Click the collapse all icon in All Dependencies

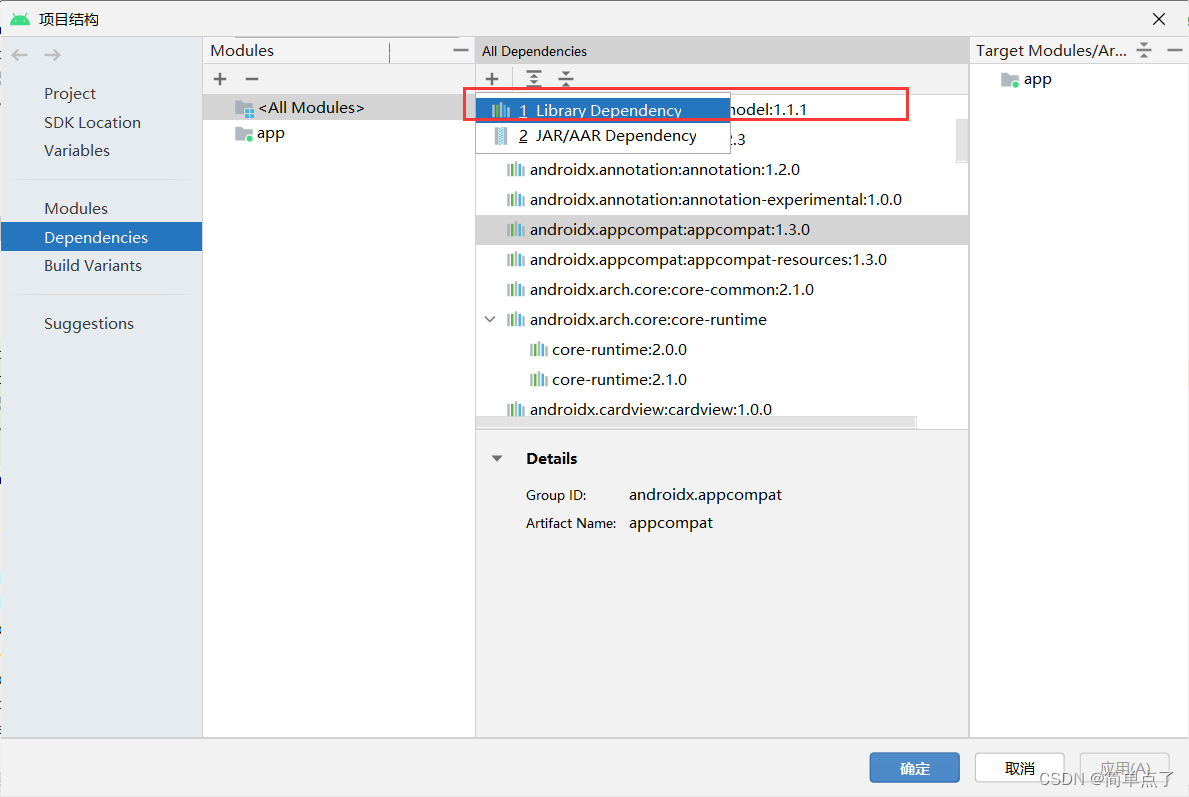tap(565, 78)
